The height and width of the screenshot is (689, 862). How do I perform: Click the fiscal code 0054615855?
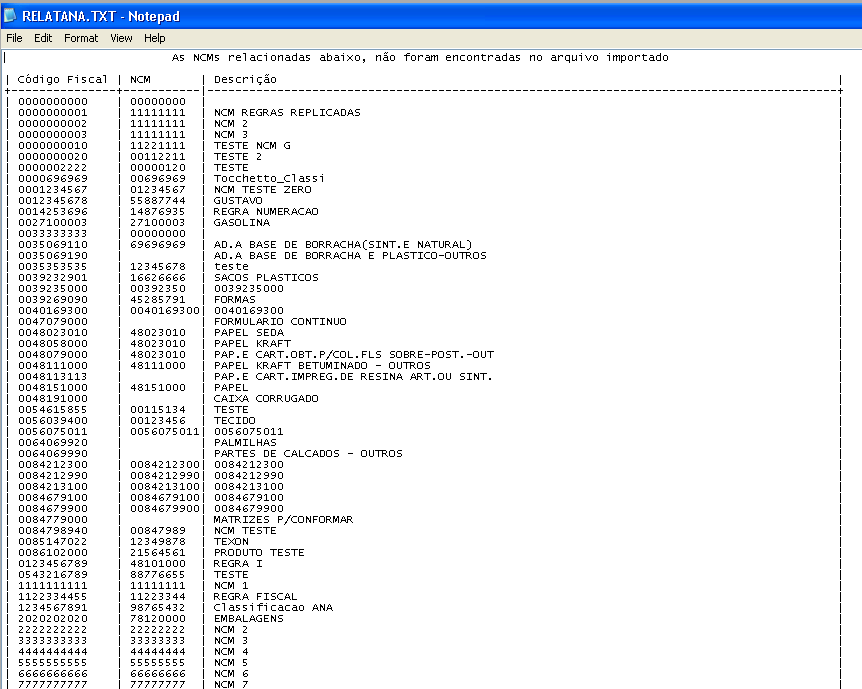(x=53, y=409)
